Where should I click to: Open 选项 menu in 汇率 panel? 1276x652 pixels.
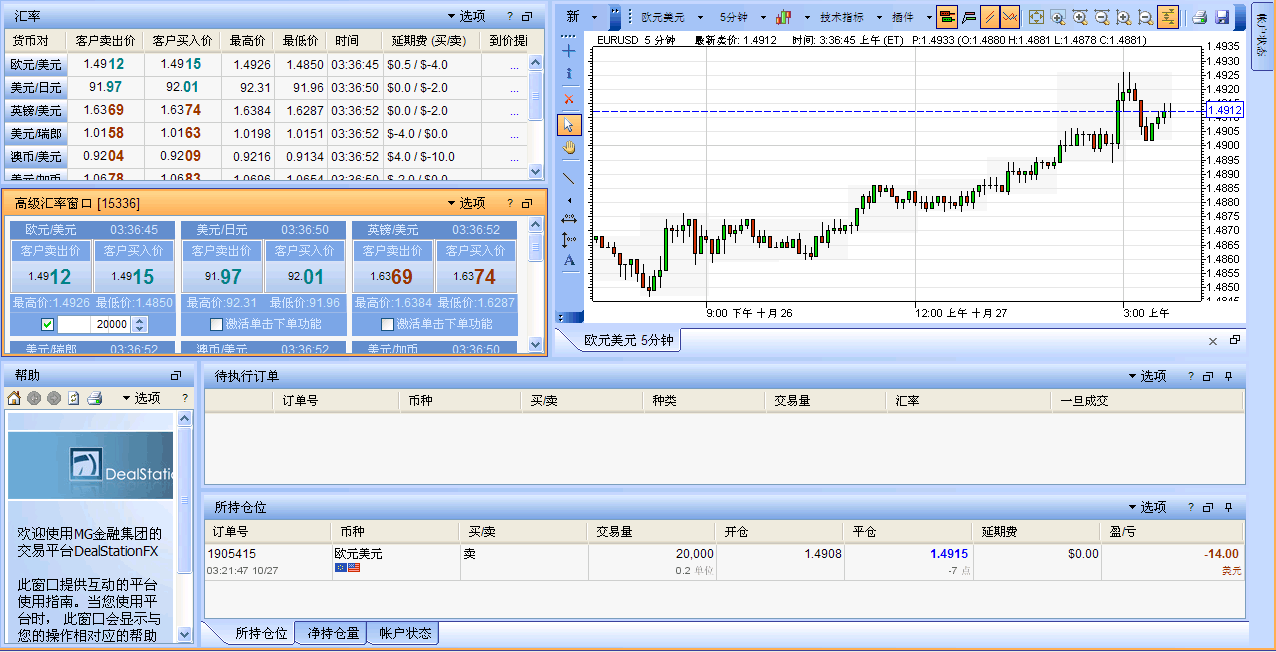pyautogui.click(x=465, y=16)
